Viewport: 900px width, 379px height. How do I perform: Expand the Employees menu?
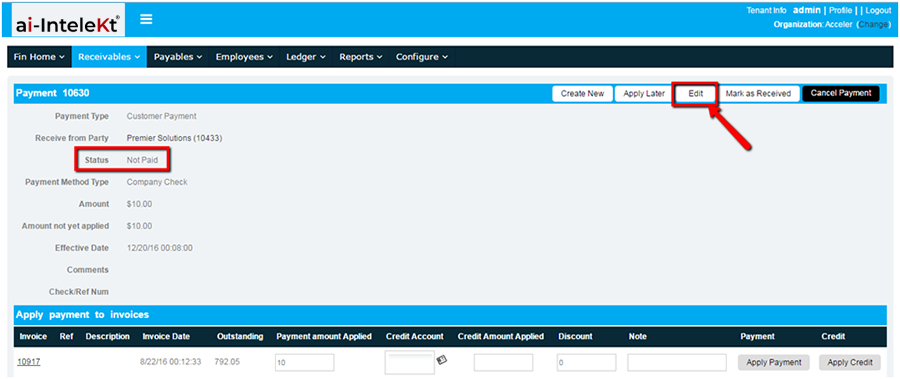tap(244, 57)
